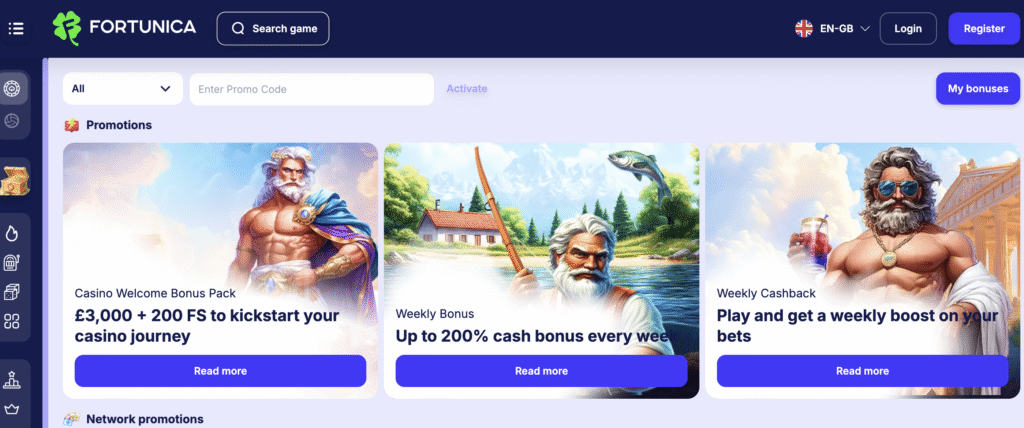Open the treasure chest sidebar icon
This screenshot has height=428, width=1024.
tap(14, 180)
